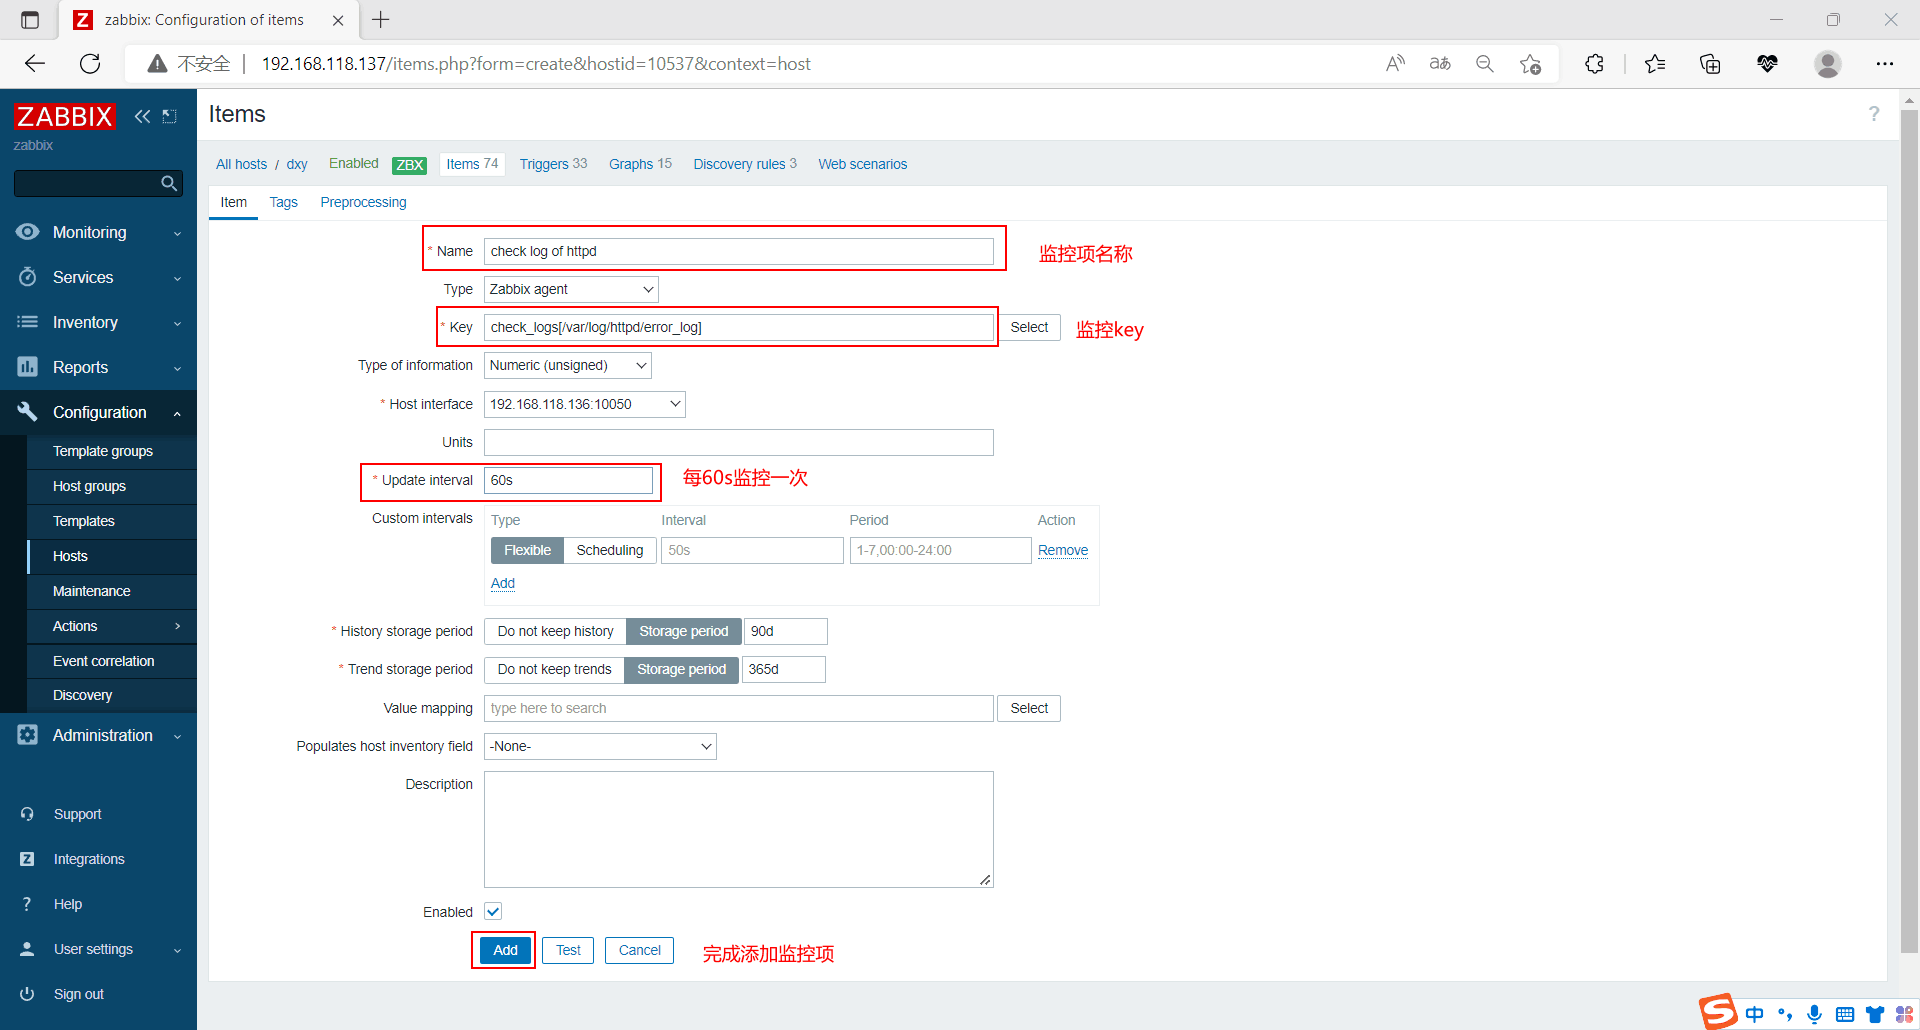Open the Monitoring menu section
The height and width of the screenshot is (1030, 1920).
click(x=98, y=232)
